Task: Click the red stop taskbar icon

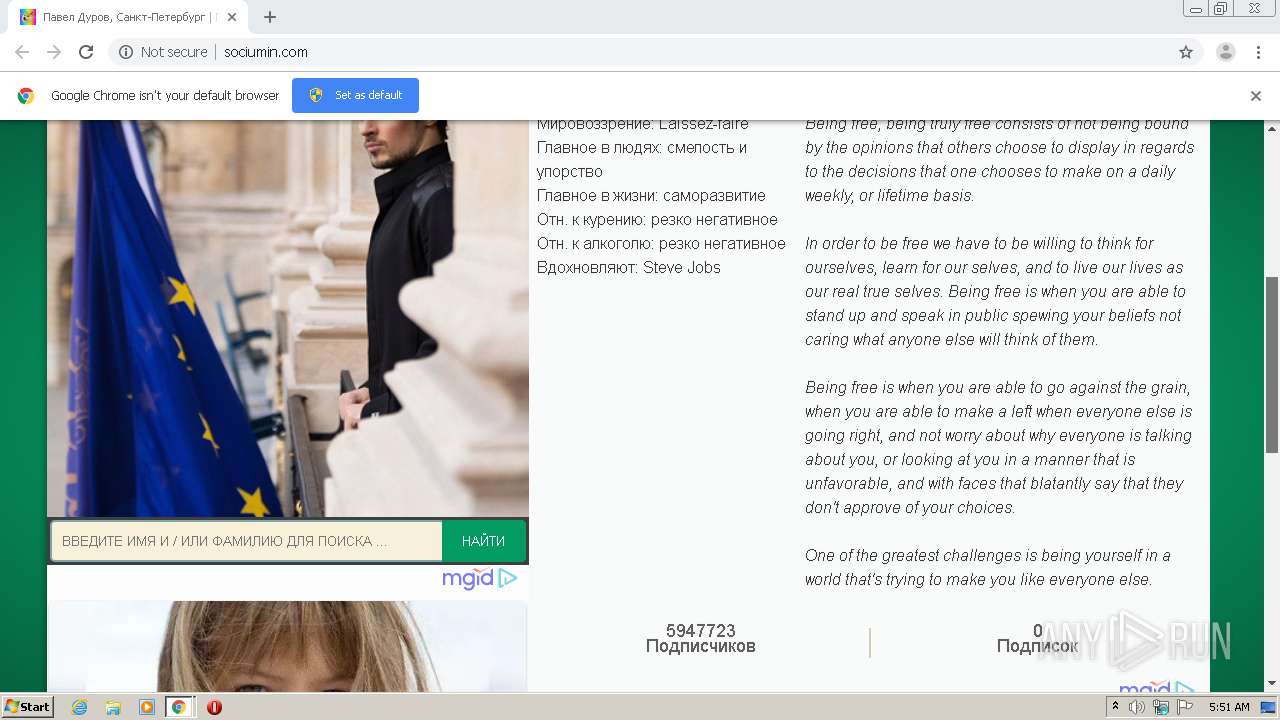Action: click(x=214, y=707)
